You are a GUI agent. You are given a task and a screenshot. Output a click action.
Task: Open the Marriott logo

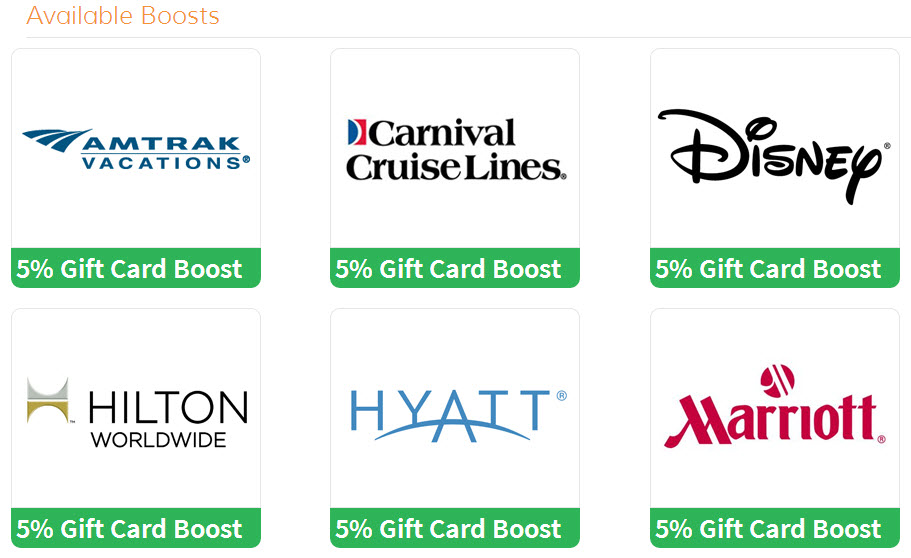click(776, 406)
